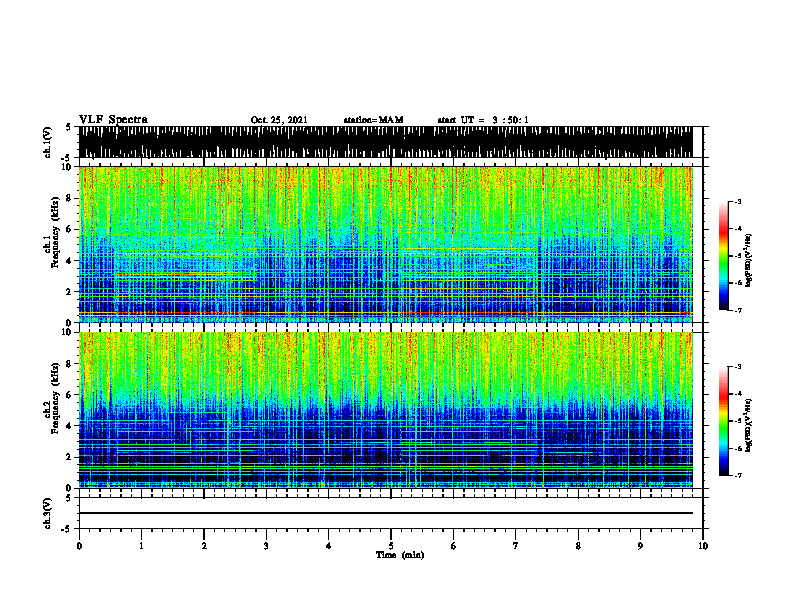Click the '-7' label on ch.2 colorbar

pos(738,475)
